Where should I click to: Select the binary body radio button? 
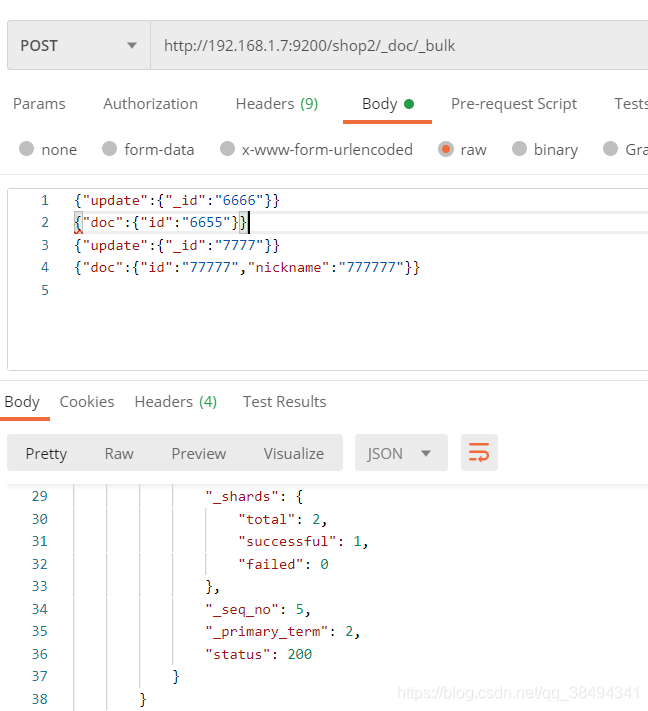[519, 149]
